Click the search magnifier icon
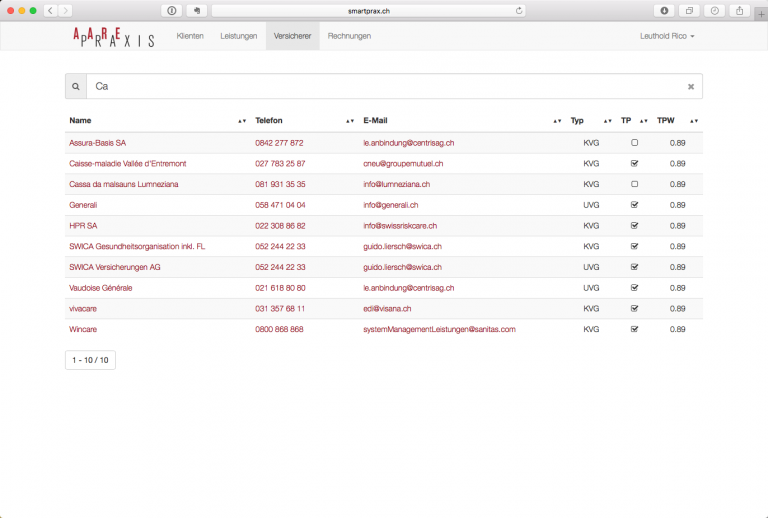This screenshot has width=768, height=518. [76, 87]
